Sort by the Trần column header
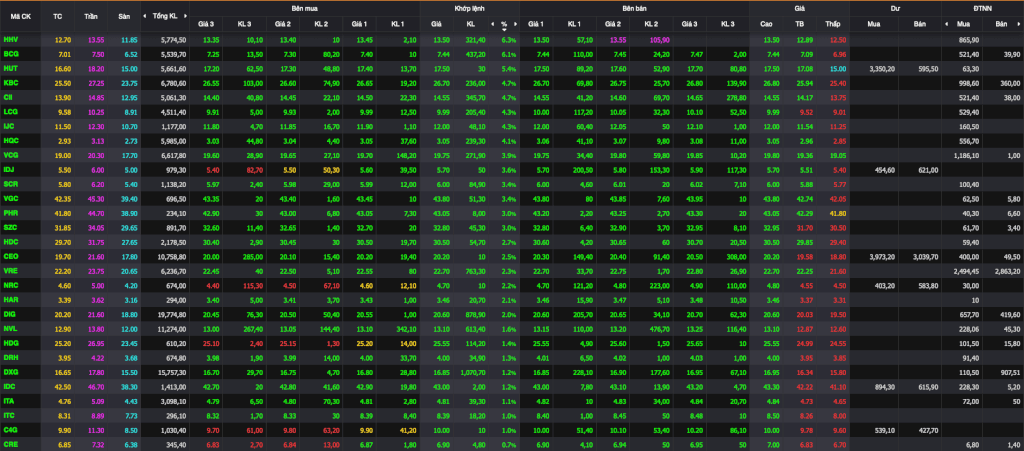This screenshot has width=1024, height=451. pos(91,16)
